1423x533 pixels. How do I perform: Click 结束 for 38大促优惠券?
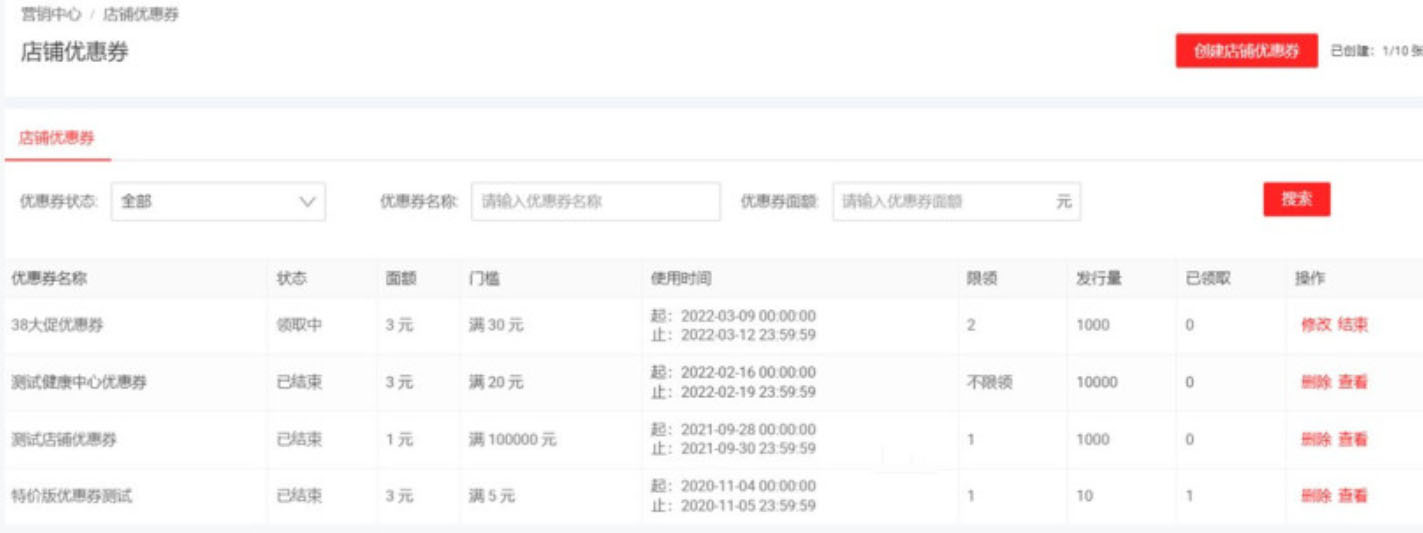coord(1352,325)
